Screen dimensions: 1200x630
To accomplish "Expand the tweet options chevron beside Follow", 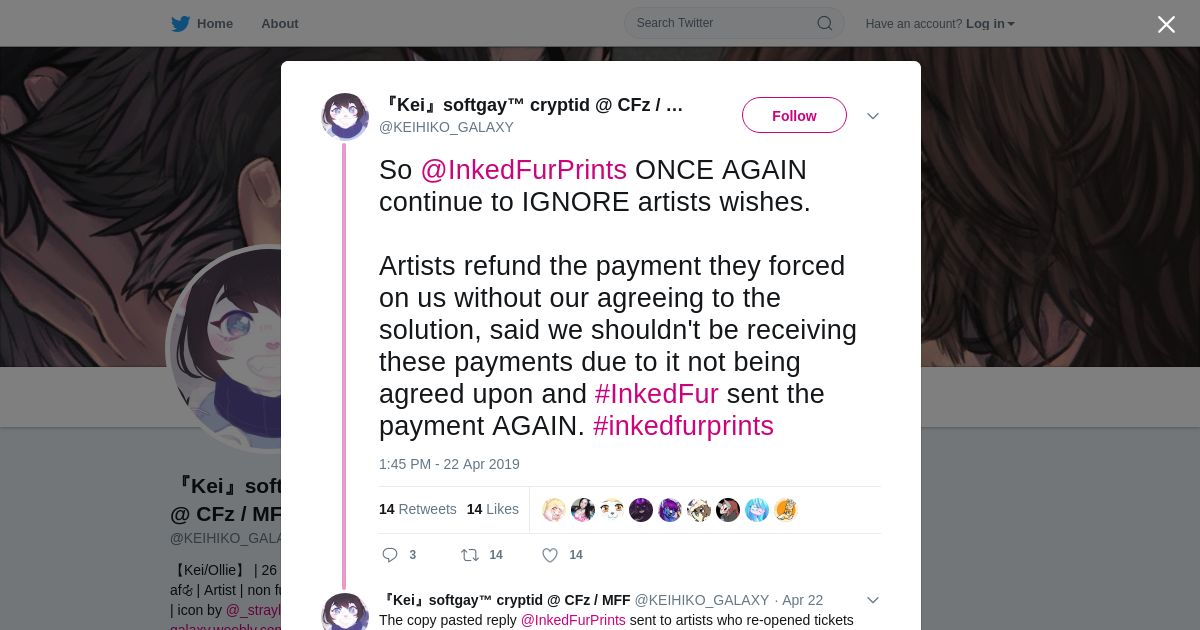I will [873, 116].
